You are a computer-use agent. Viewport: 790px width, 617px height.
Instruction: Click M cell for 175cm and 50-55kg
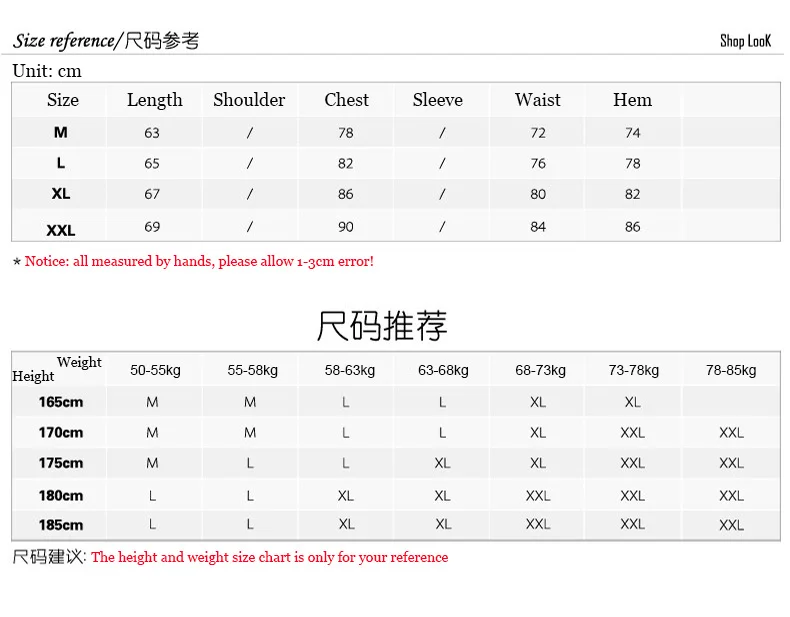[x=152, y=463]
